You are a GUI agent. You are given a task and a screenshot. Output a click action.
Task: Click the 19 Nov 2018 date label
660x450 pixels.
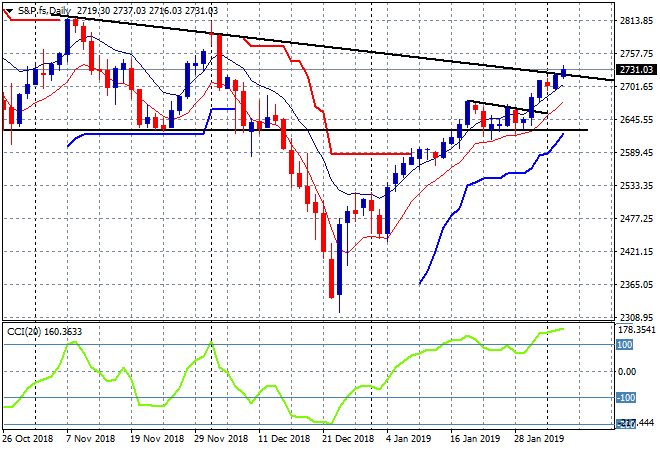pyautogui.click(x=157, y=439)
